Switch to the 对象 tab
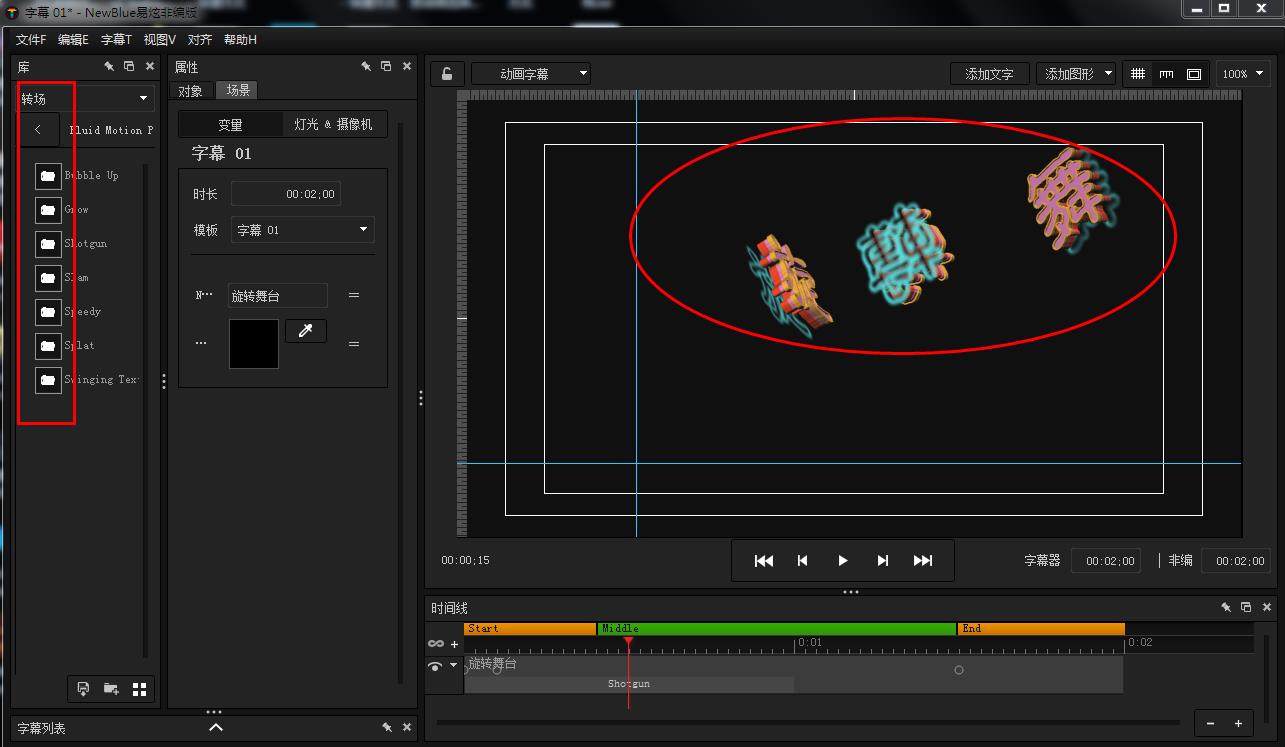Image resolution: width=1285 pixels, height=747 pixels. (190, 91)
